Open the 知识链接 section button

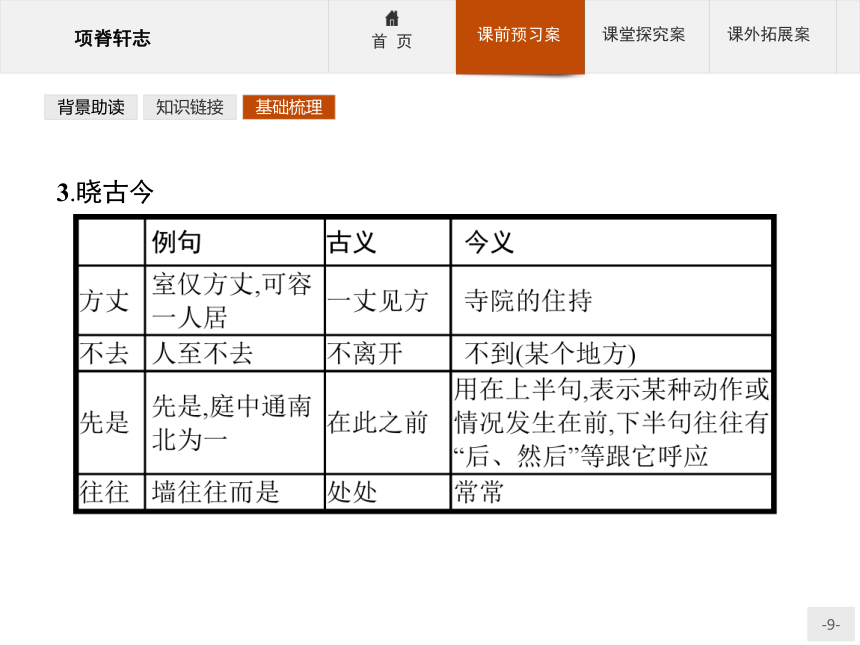click(190, 107)
